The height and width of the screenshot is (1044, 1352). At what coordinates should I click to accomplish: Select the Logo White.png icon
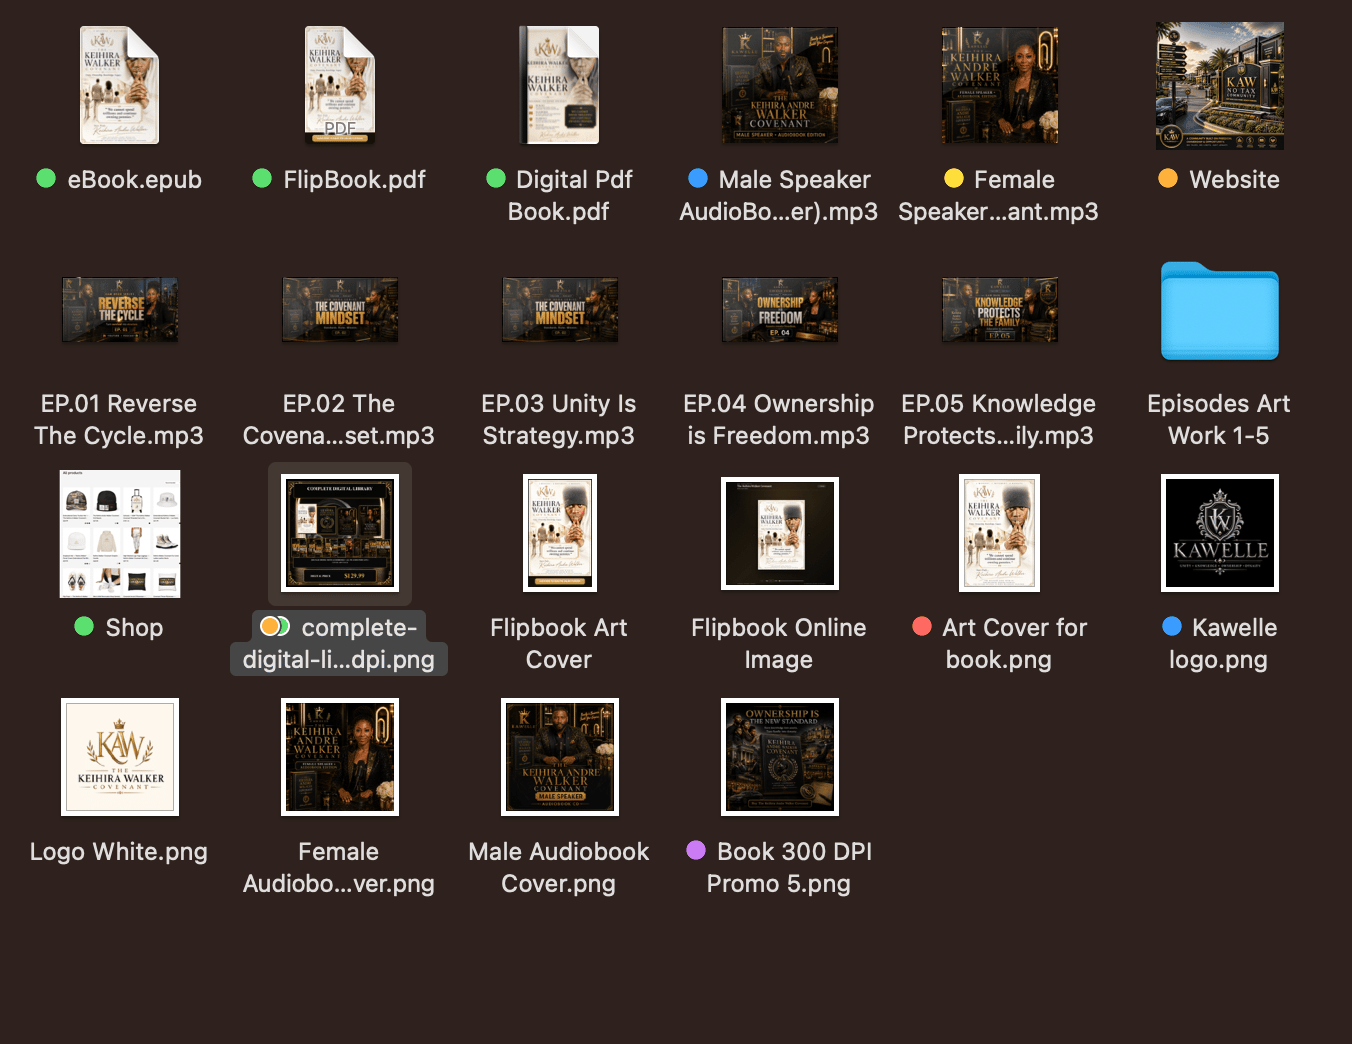120,757
